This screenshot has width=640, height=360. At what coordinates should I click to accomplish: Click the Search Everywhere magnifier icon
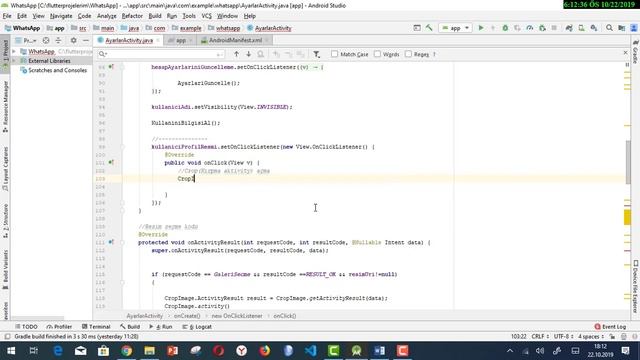point(609,28)
